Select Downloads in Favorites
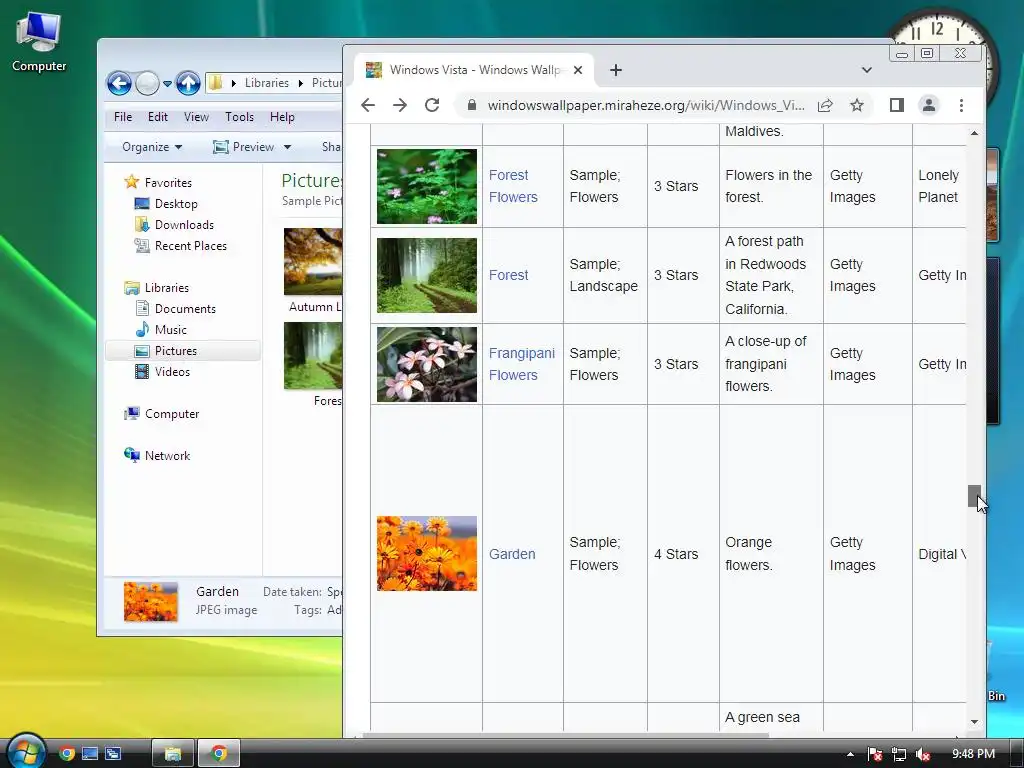The image size is (1024, 768). point(184,225)
